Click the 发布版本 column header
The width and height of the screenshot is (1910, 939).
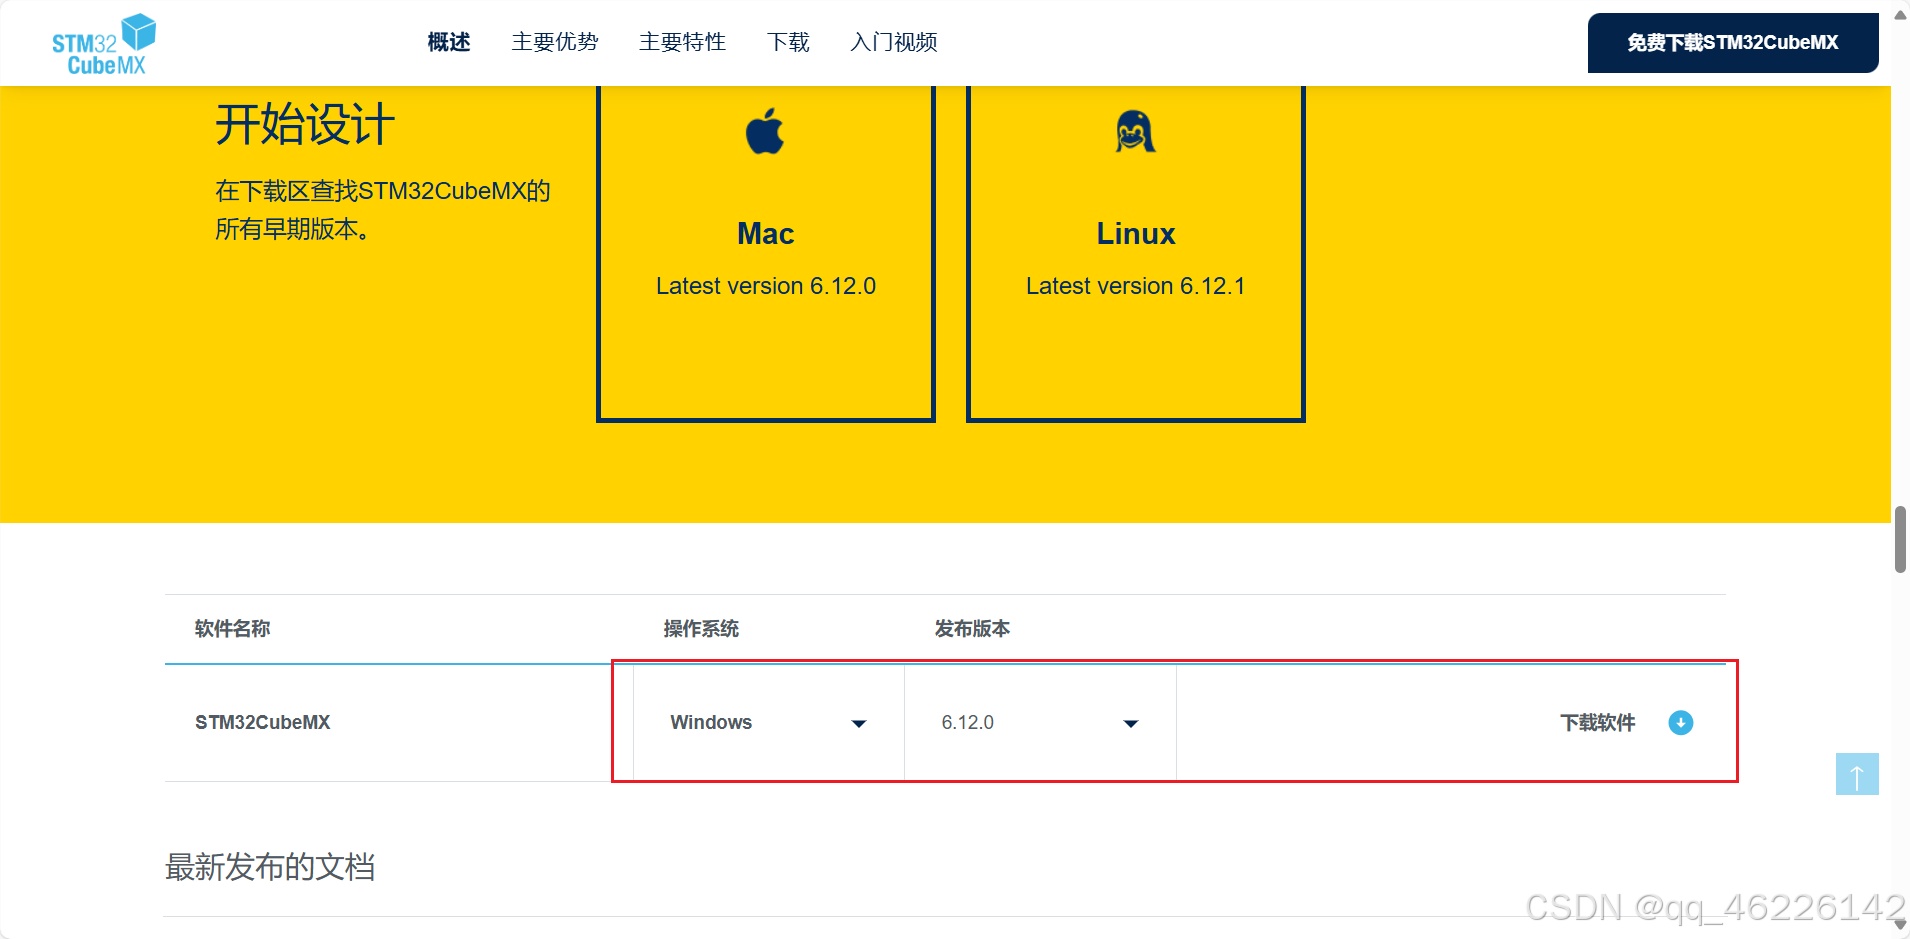point(972,629)
